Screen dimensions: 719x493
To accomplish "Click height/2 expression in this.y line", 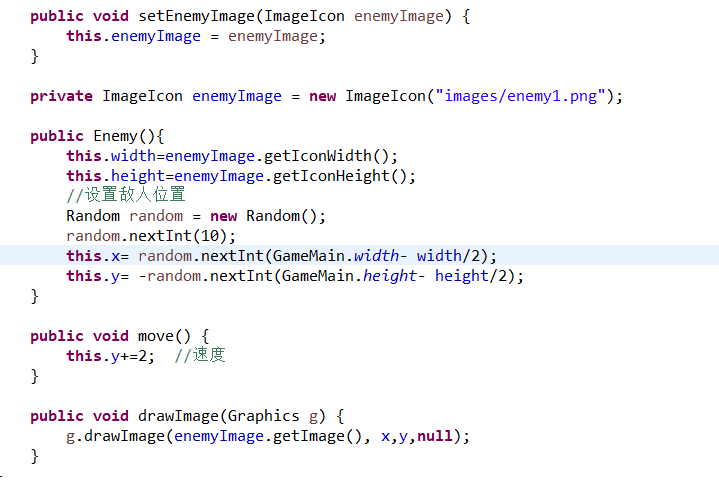I will pyautogui.click(x=471, y=276).
